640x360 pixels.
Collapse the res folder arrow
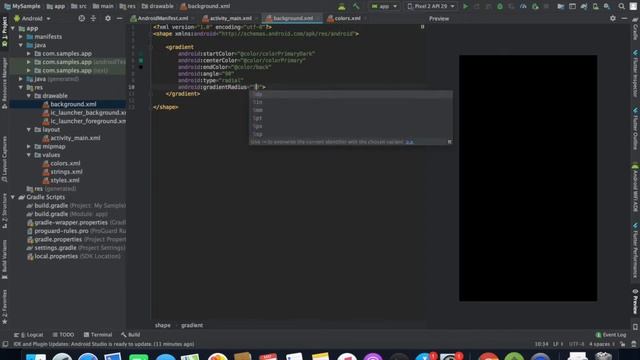[21, 87]
